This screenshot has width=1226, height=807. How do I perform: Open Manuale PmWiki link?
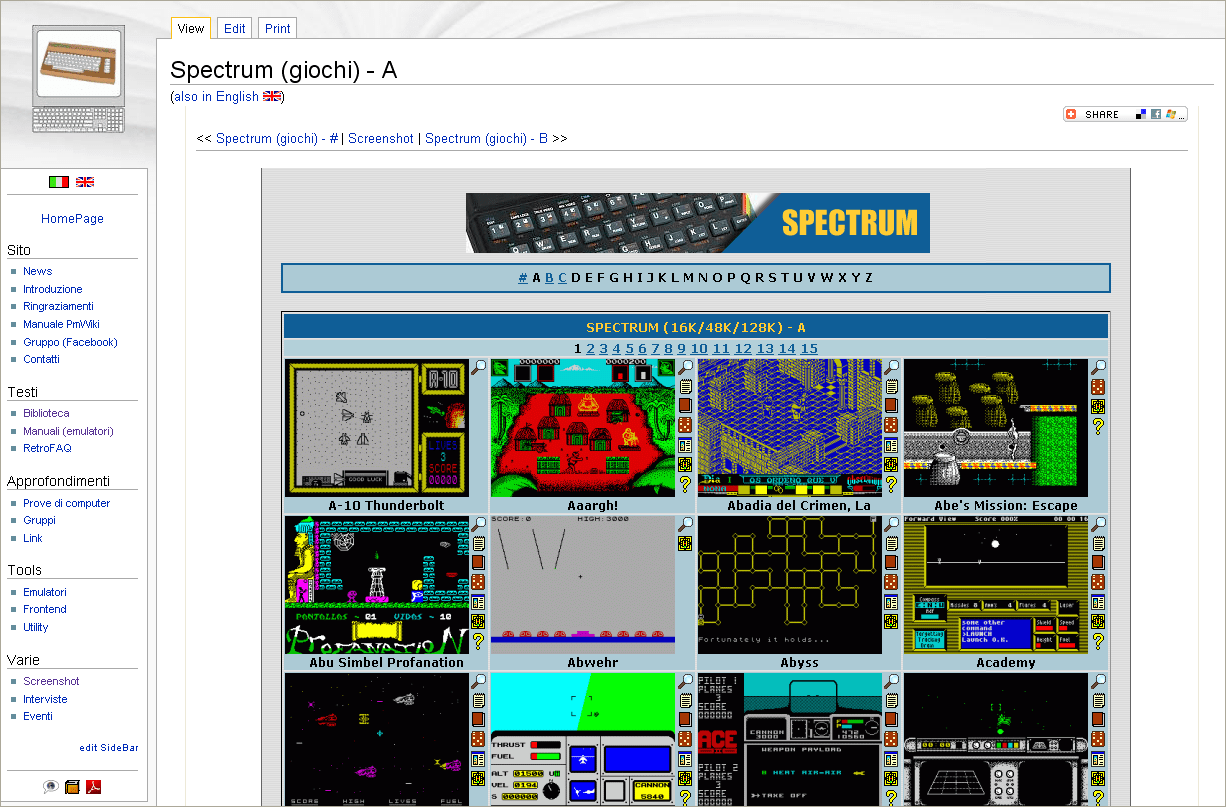[x=62, y=324]
